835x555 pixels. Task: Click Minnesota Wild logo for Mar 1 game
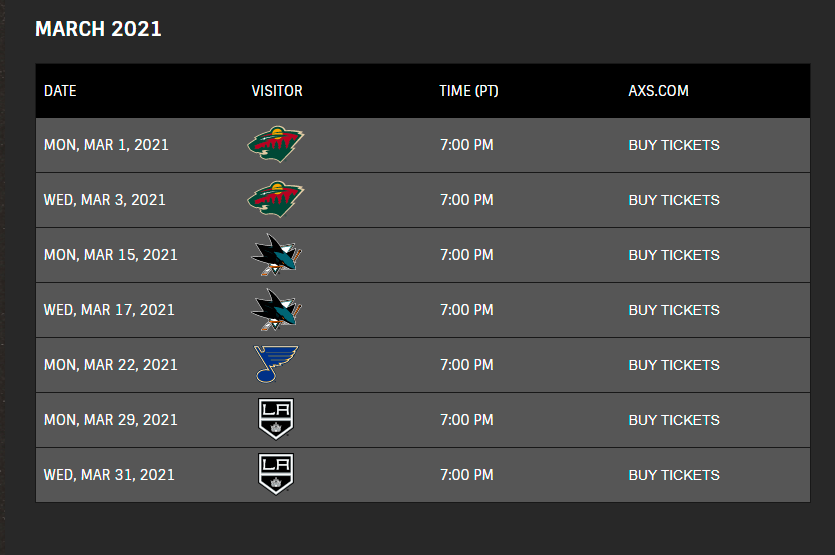click(x=276, y=146)
